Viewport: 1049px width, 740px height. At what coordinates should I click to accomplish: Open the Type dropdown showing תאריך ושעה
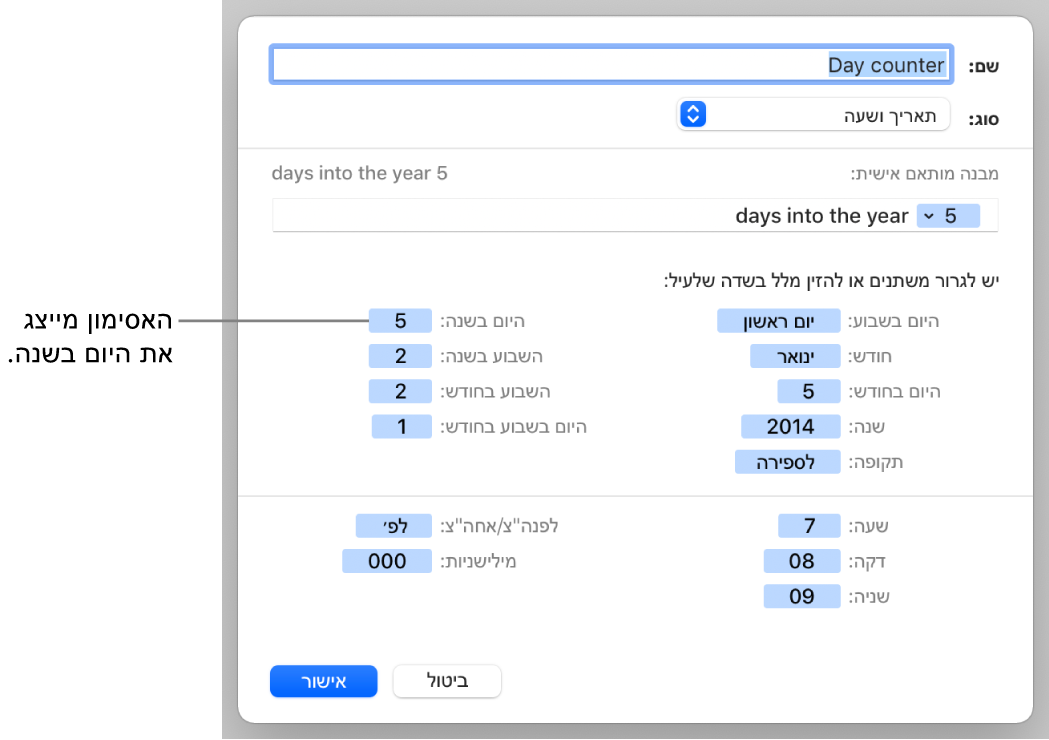click(x=813, y=115)
